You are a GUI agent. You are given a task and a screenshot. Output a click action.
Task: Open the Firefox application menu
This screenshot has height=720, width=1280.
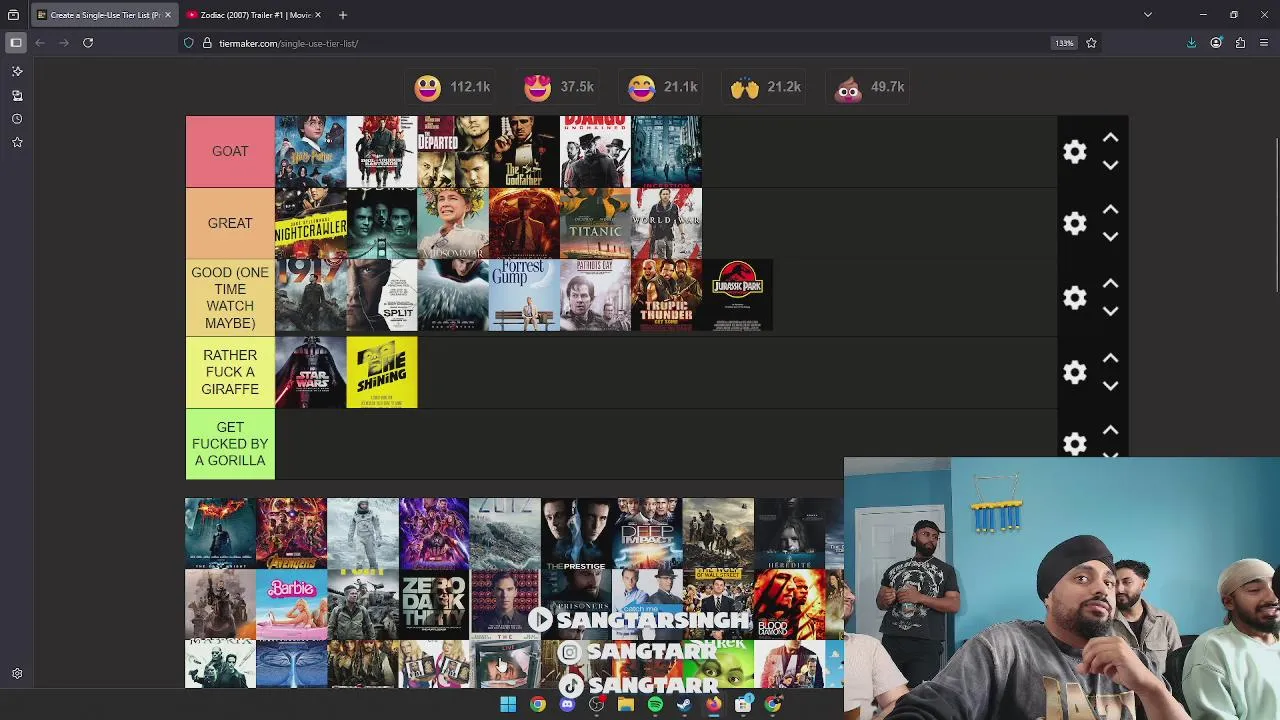point(1265,43)
